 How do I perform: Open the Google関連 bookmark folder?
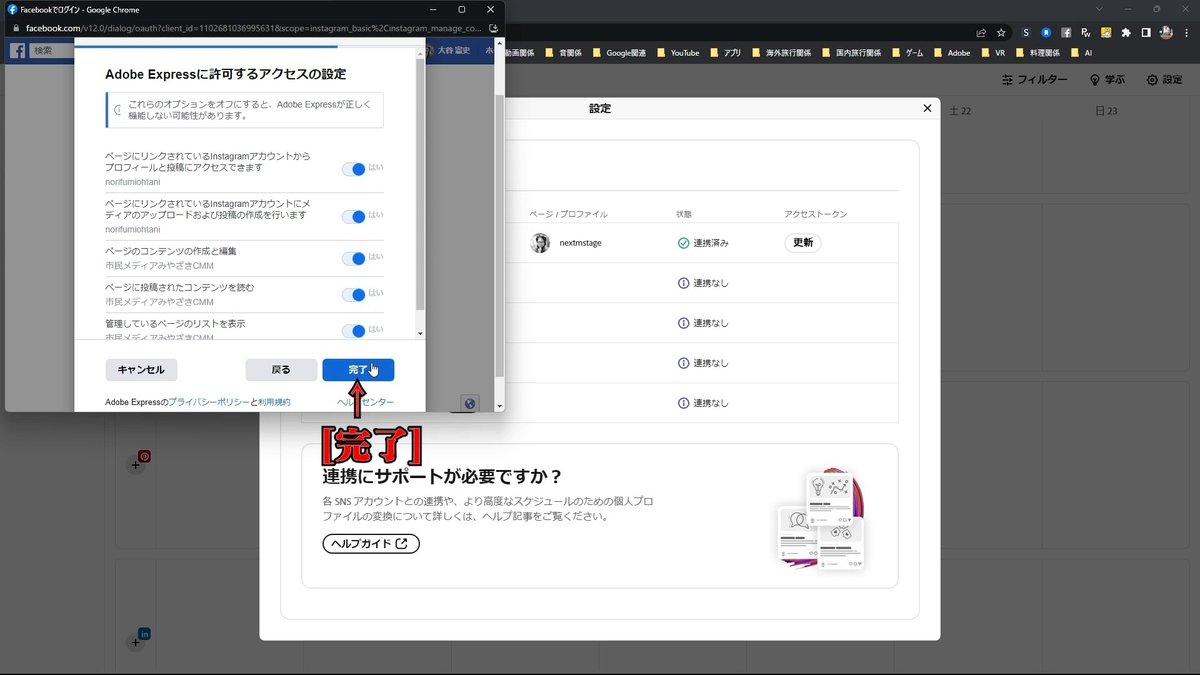619,53
